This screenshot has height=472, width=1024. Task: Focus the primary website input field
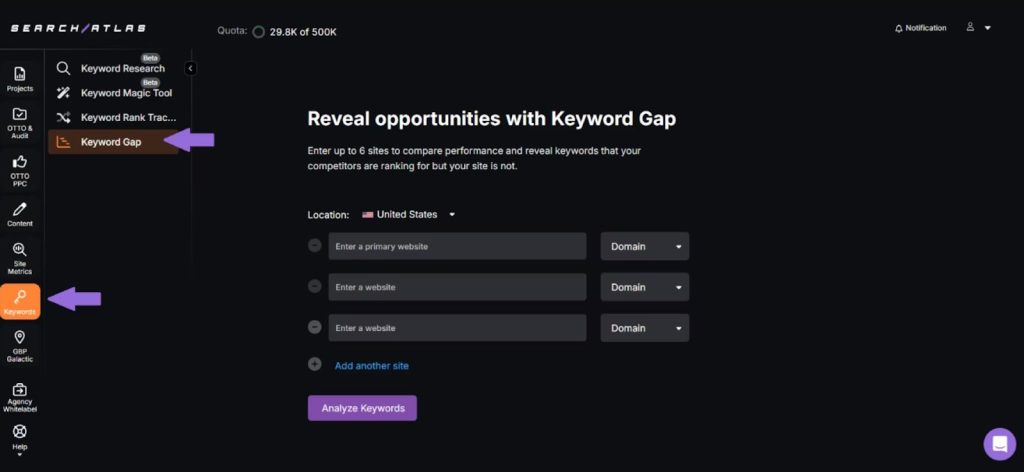(x=457, y=246)
